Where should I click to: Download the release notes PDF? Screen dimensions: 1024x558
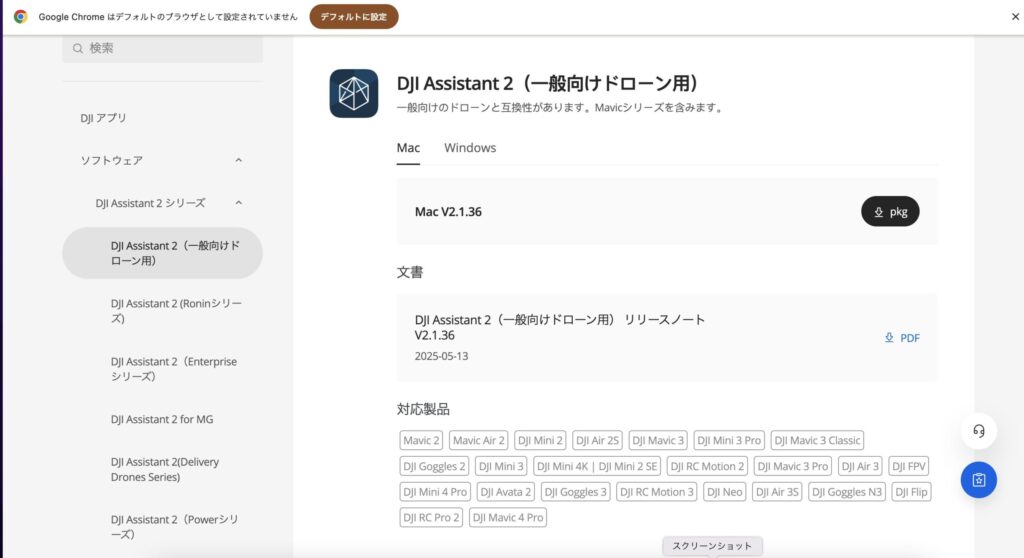(x=902, y=338)
